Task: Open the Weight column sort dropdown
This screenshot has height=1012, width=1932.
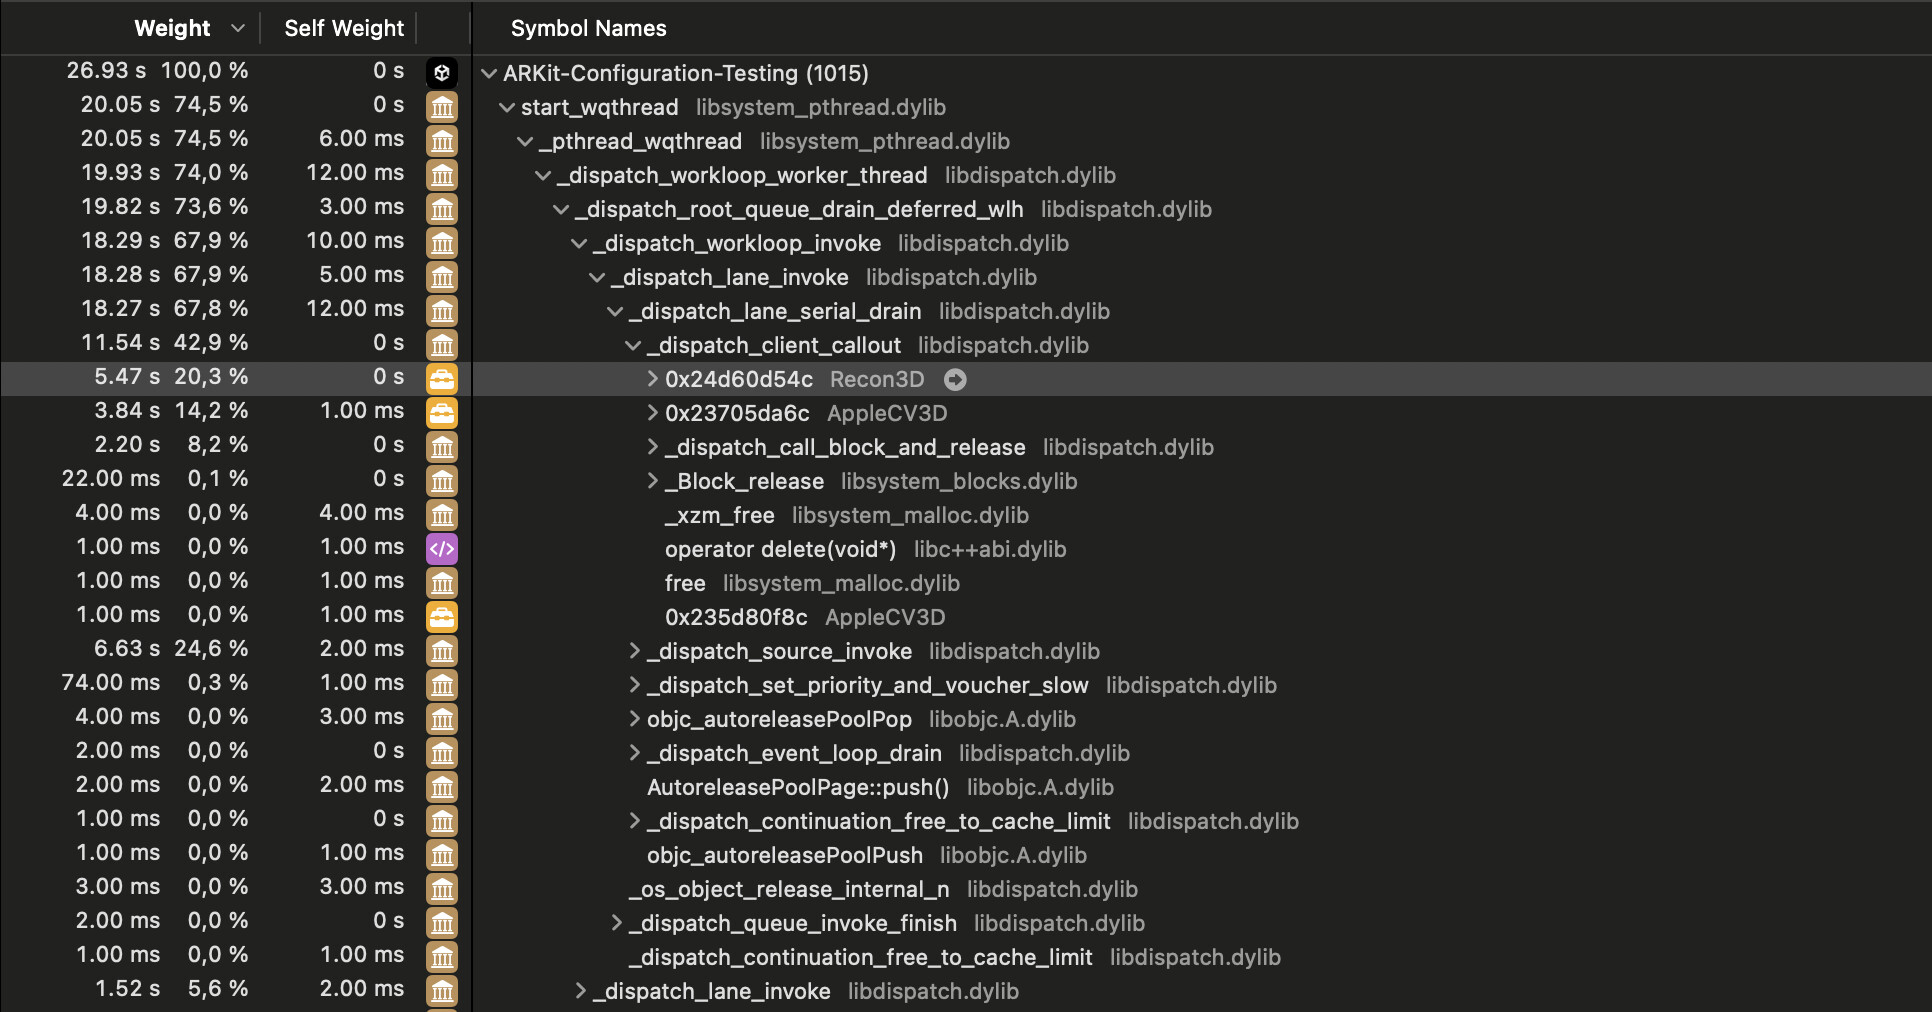Action: pos(237,28)
